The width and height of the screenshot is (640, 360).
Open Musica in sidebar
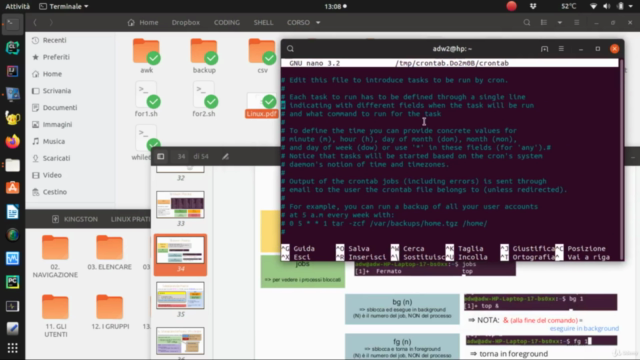[x=53, y=141]
